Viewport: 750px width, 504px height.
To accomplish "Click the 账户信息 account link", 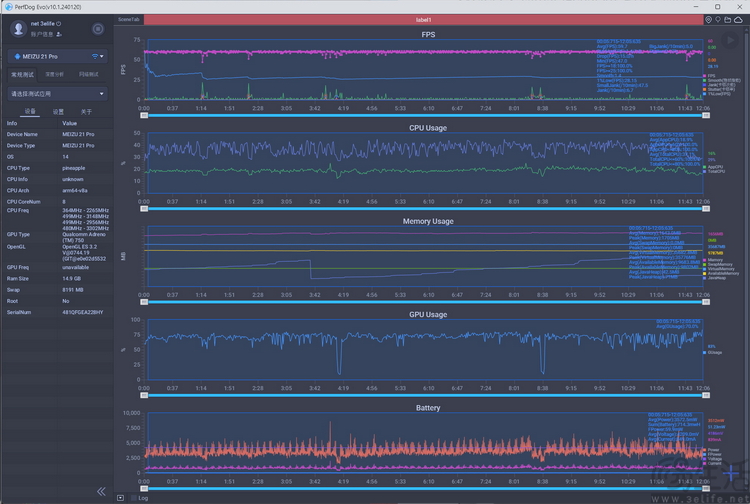I will (42, 34).
